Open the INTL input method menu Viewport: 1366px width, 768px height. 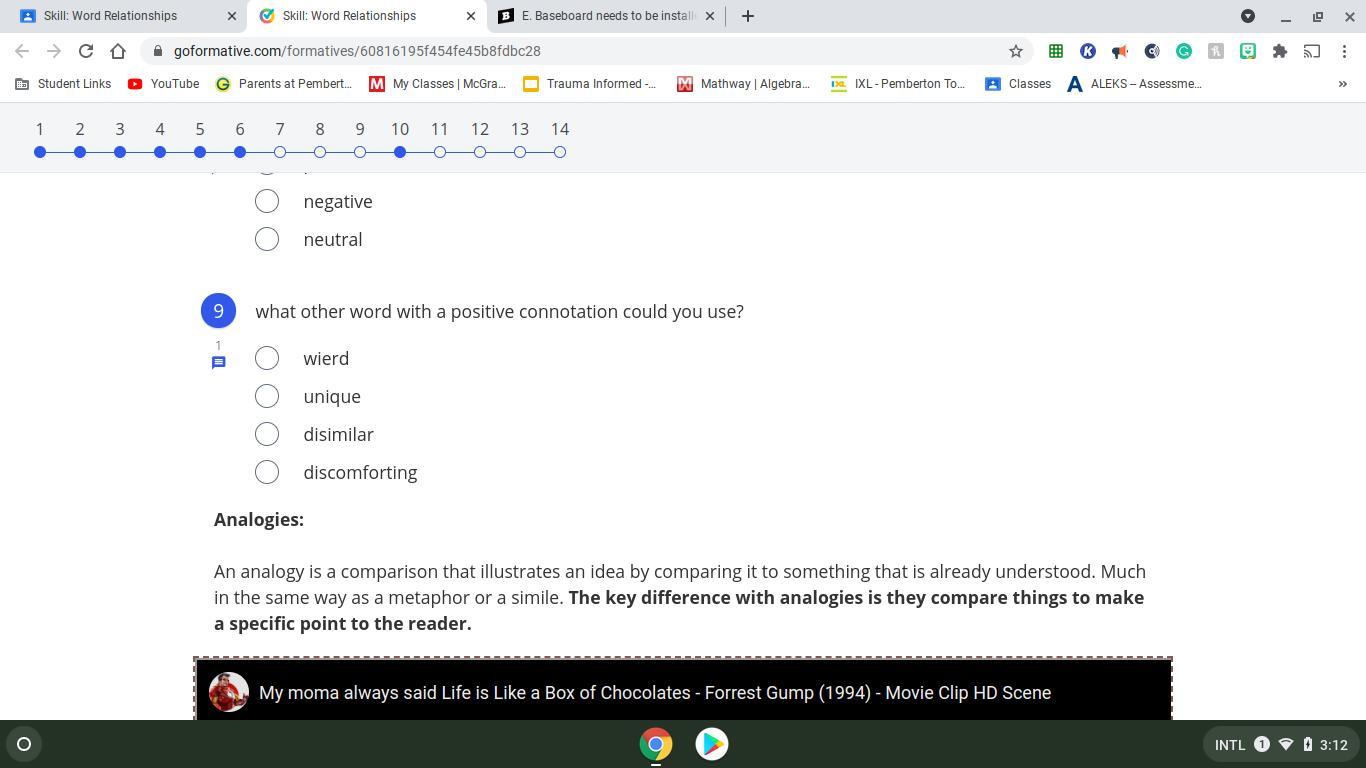1230,744
